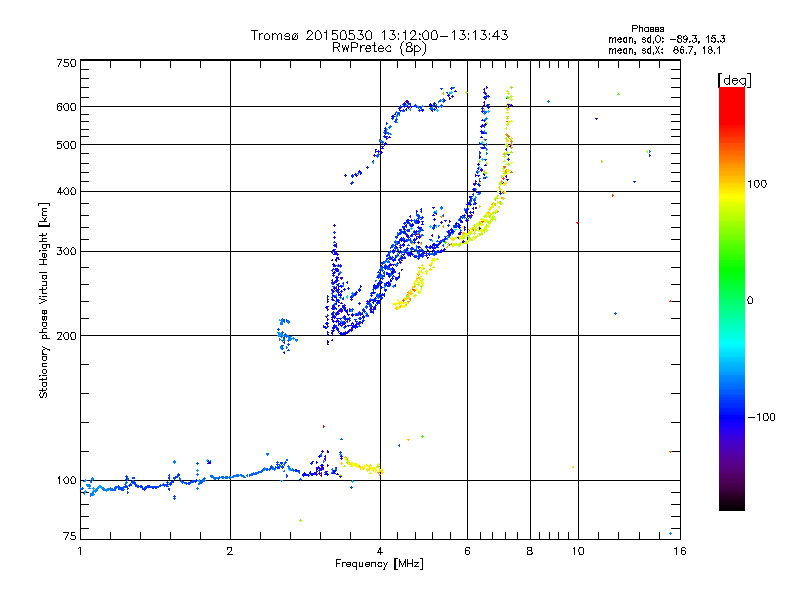Viewport: 800px width, 600px height.
Task: Click the colorbar tick label '0'
Action: click(750, 300)
